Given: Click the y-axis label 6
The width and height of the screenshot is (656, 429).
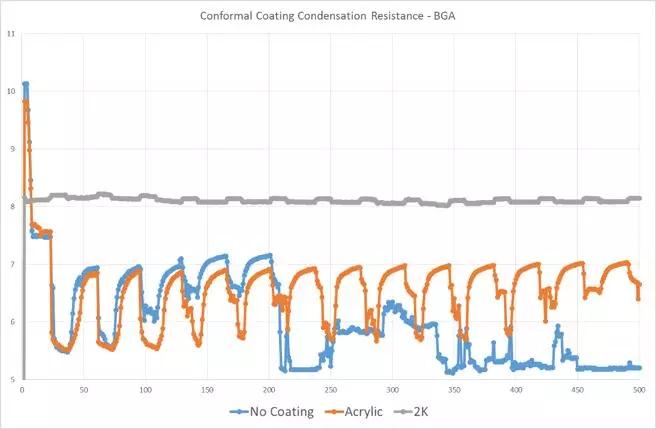Looking at the screenshot, I should (x=12, y=322).
